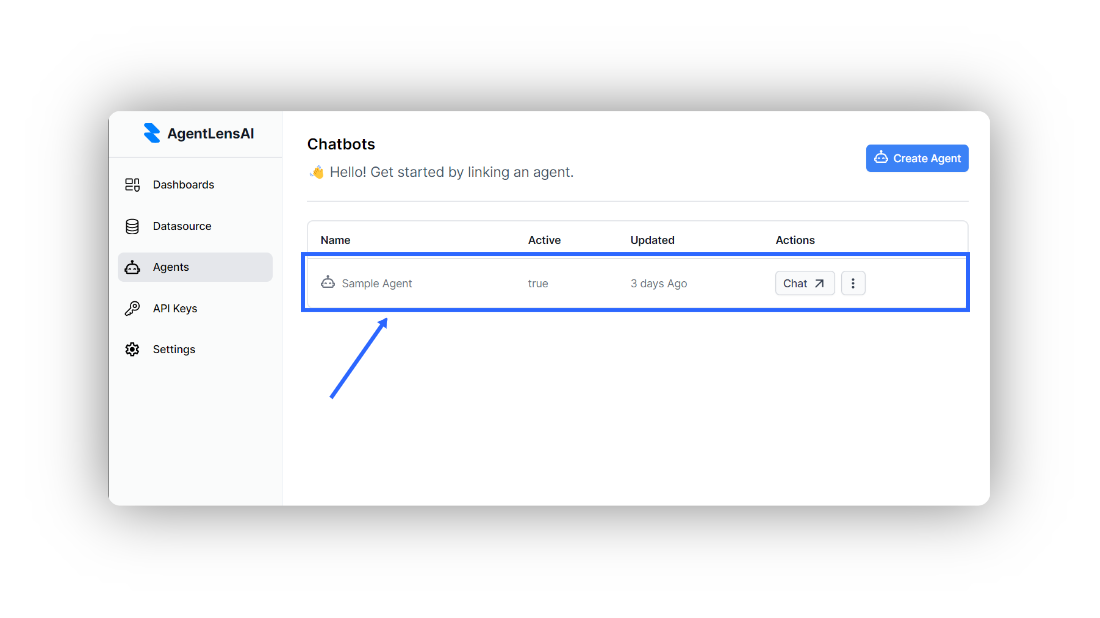
Task: Click the Datasource database icon
Action: (x=132, y=226)
